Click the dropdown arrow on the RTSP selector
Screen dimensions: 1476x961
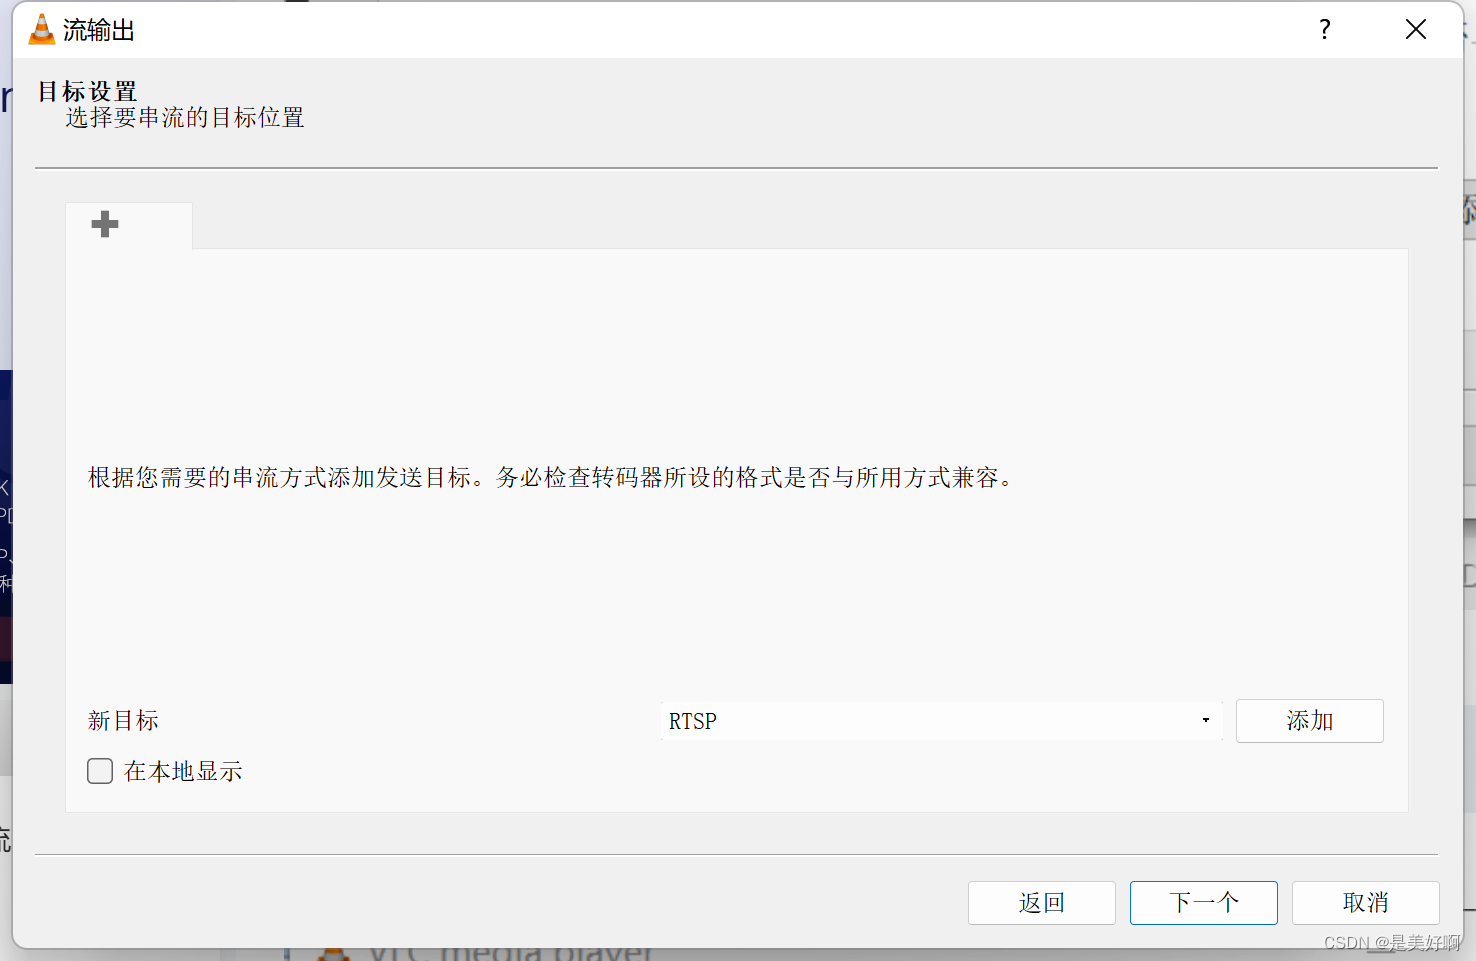tap(1204, 720)
